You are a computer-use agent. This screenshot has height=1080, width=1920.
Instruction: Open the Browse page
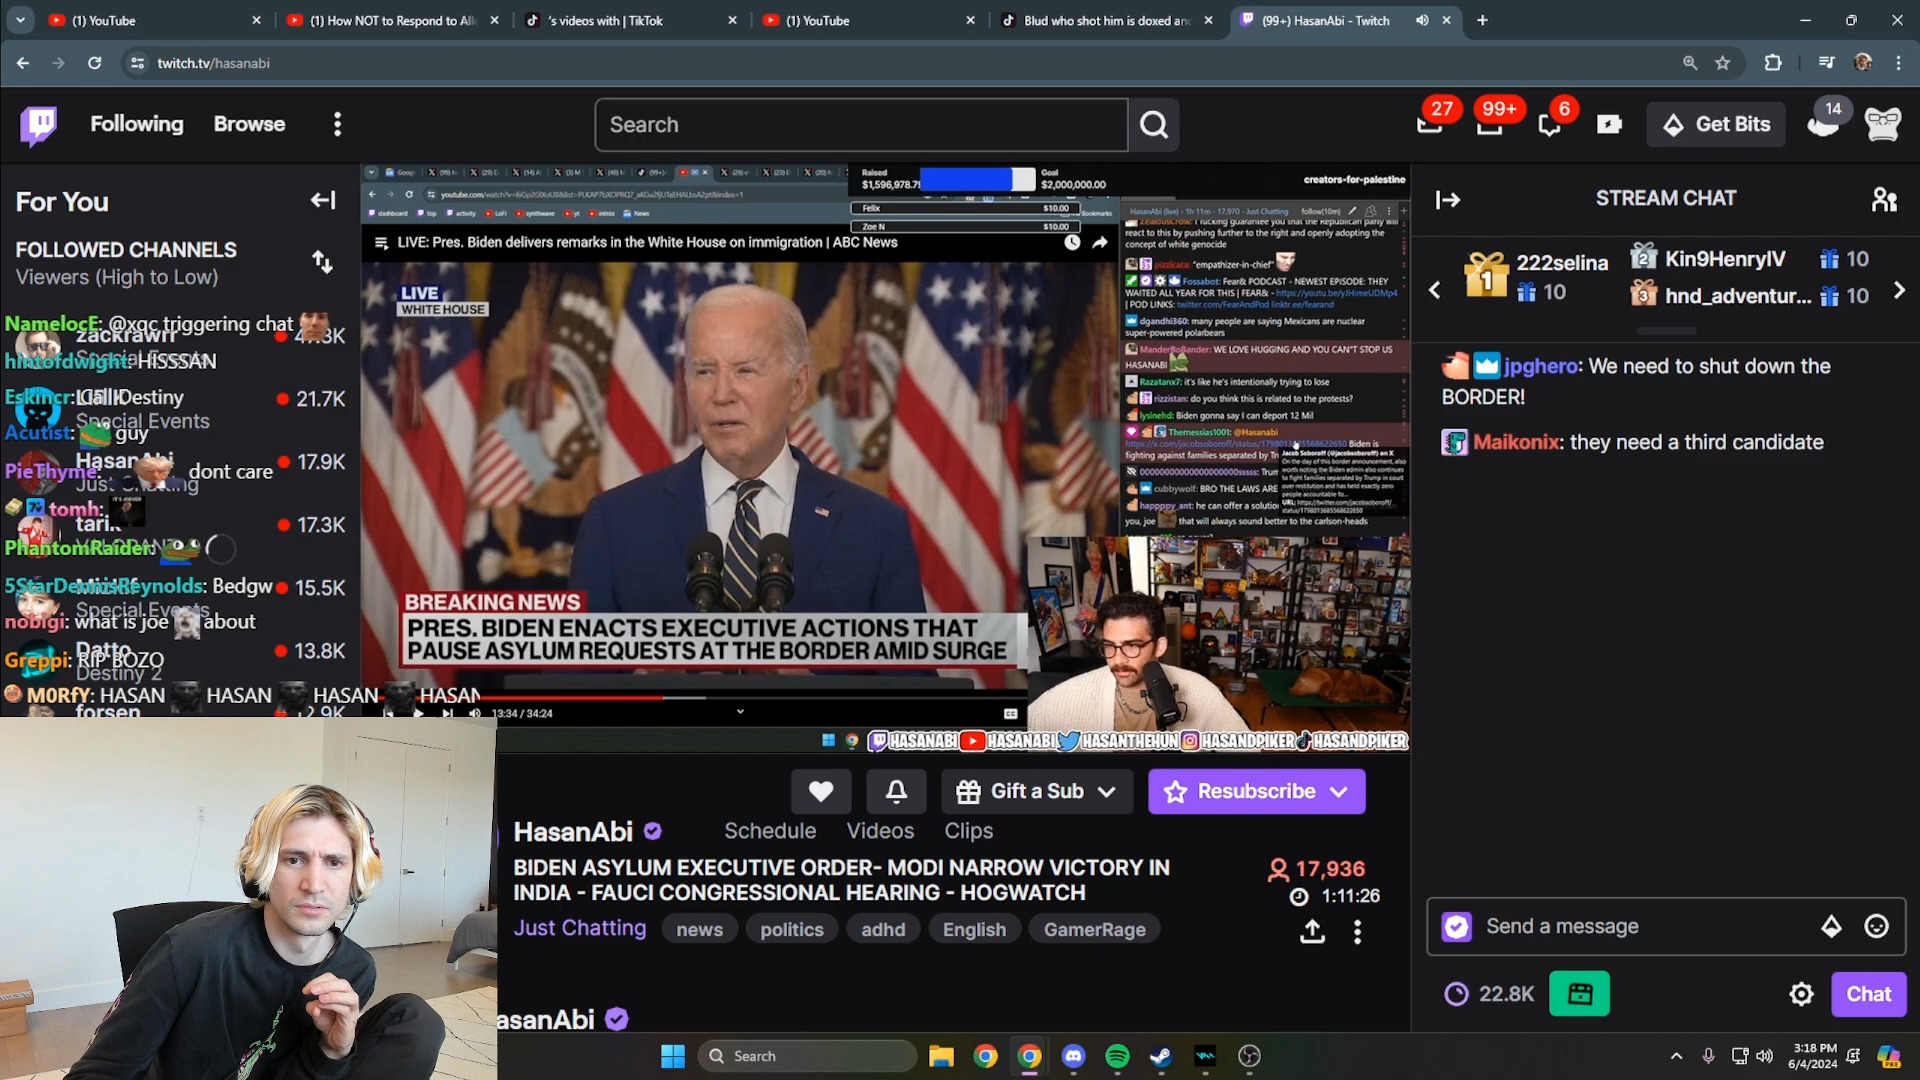point(249,124)
